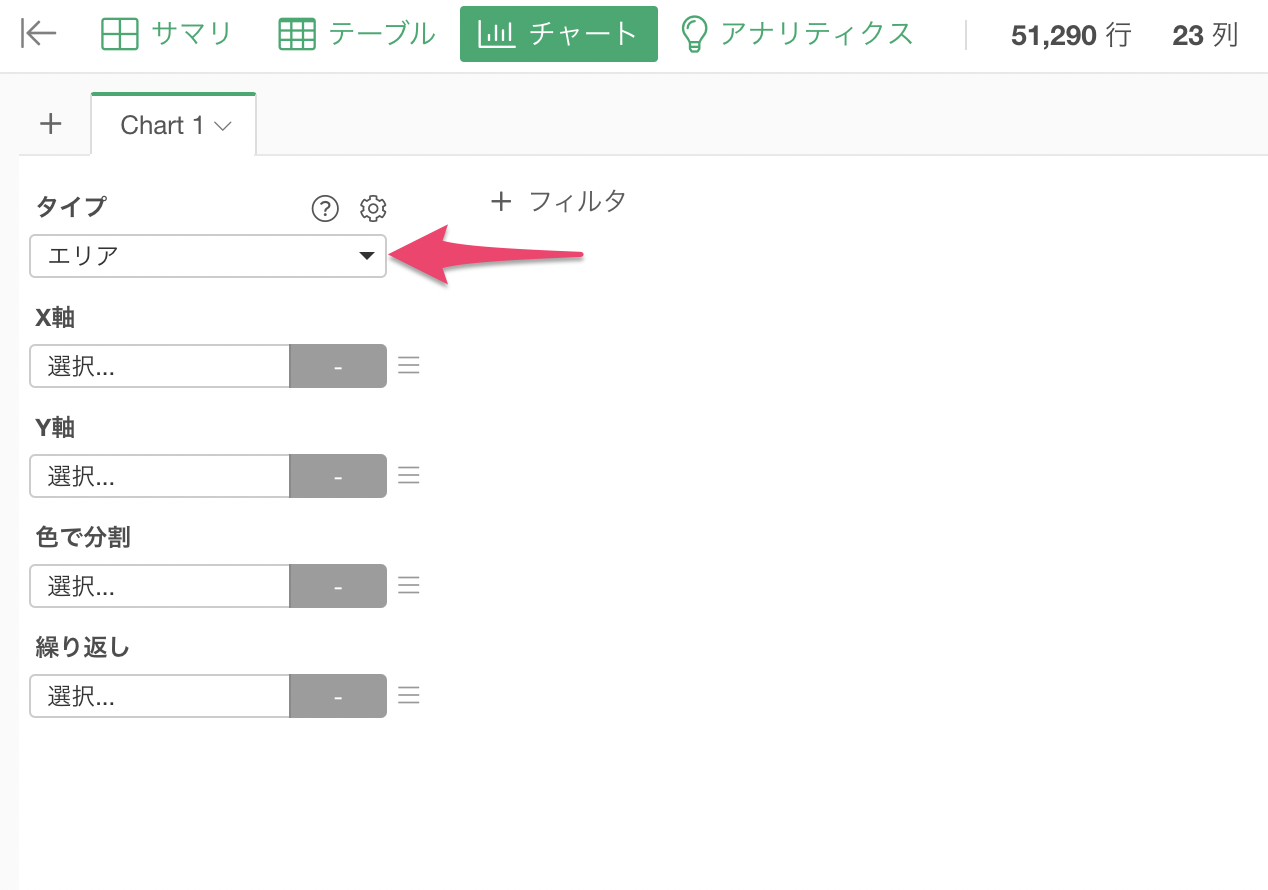Viewport: 1268px width, 890px height.
Task: Switch to the テーブル view
Action: [356, 34]
